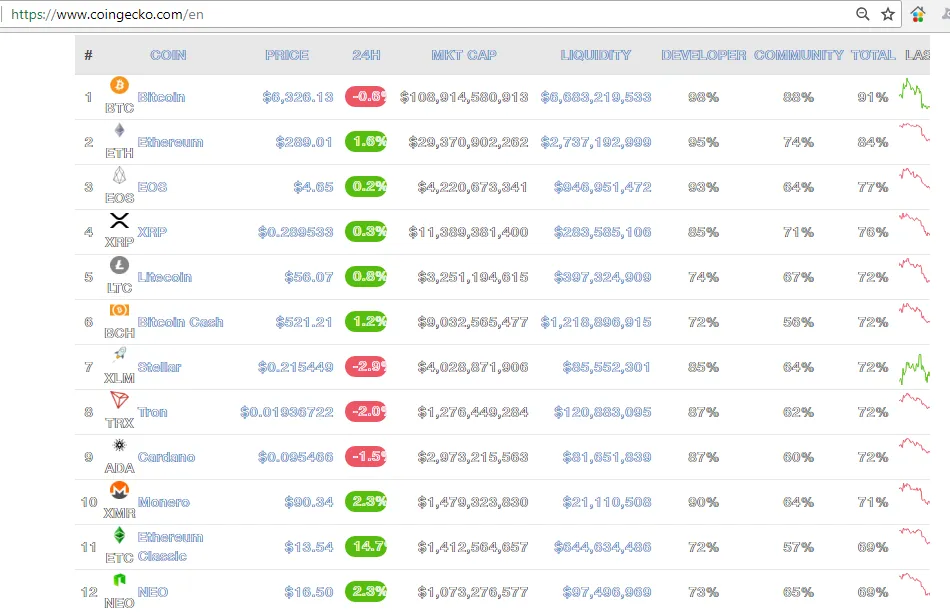Open the Ethereum Classic coin page link
Viewport: 950px width, 614px height.
[170, 546]
